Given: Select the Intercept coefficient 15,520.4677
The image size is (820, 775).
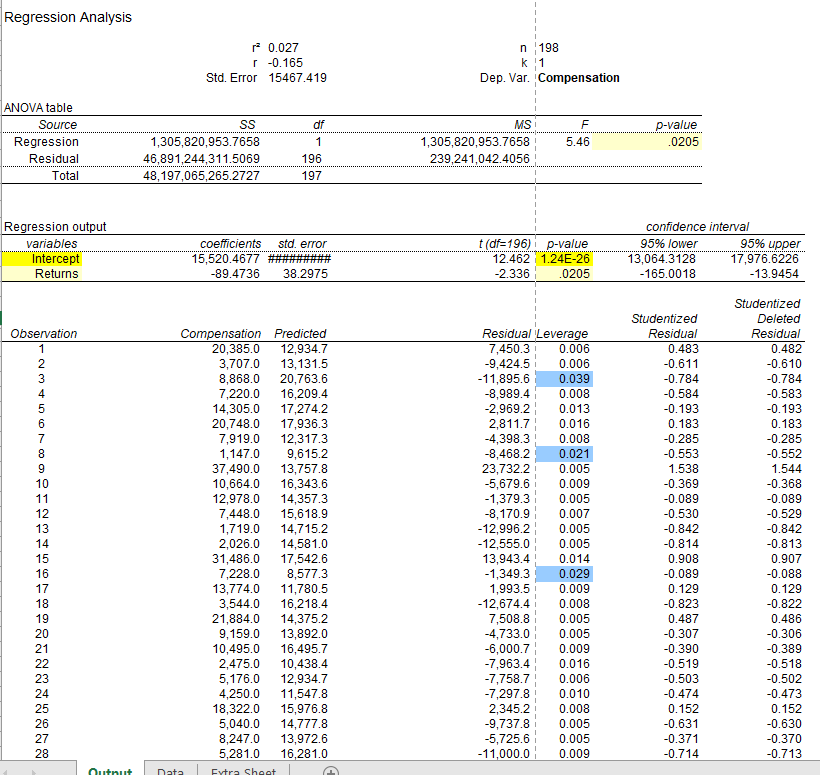Looking at the screenshot, I should click(225, 259).
